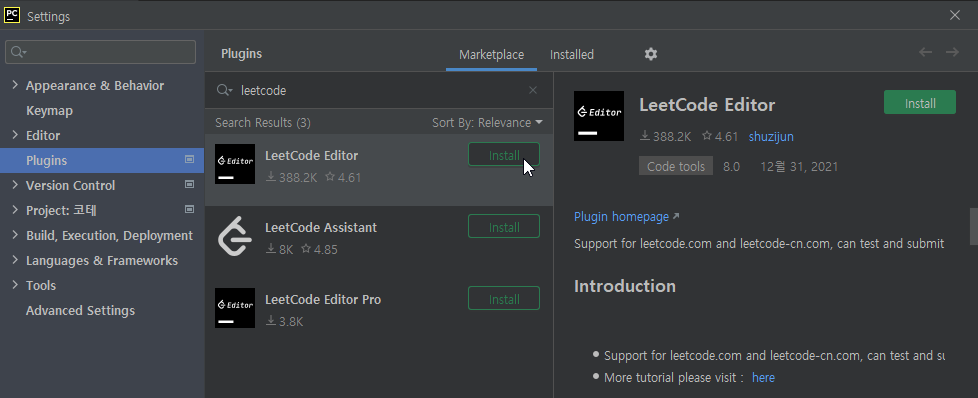Focus the settings search field
978x398 pixels.
coord(100,52)
